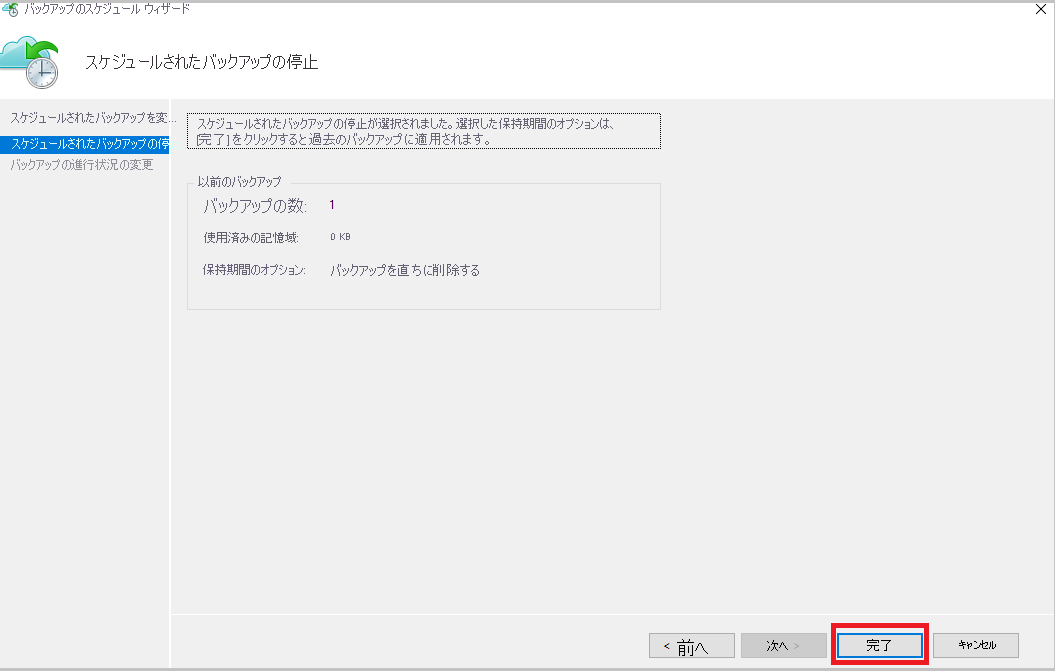Click the page heading スケジュールされたバックアップの停止

click(201, 62)
